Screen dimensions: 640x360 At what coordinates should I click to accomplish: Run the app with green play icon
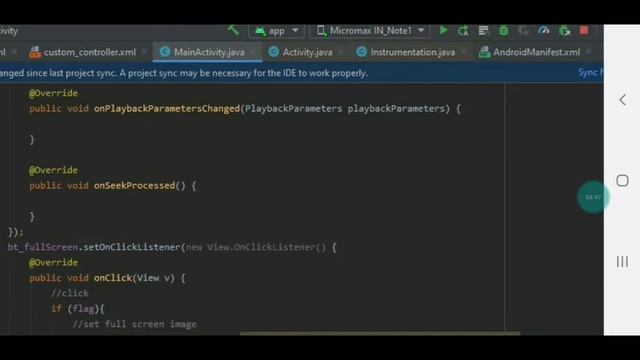click(444, 31)
